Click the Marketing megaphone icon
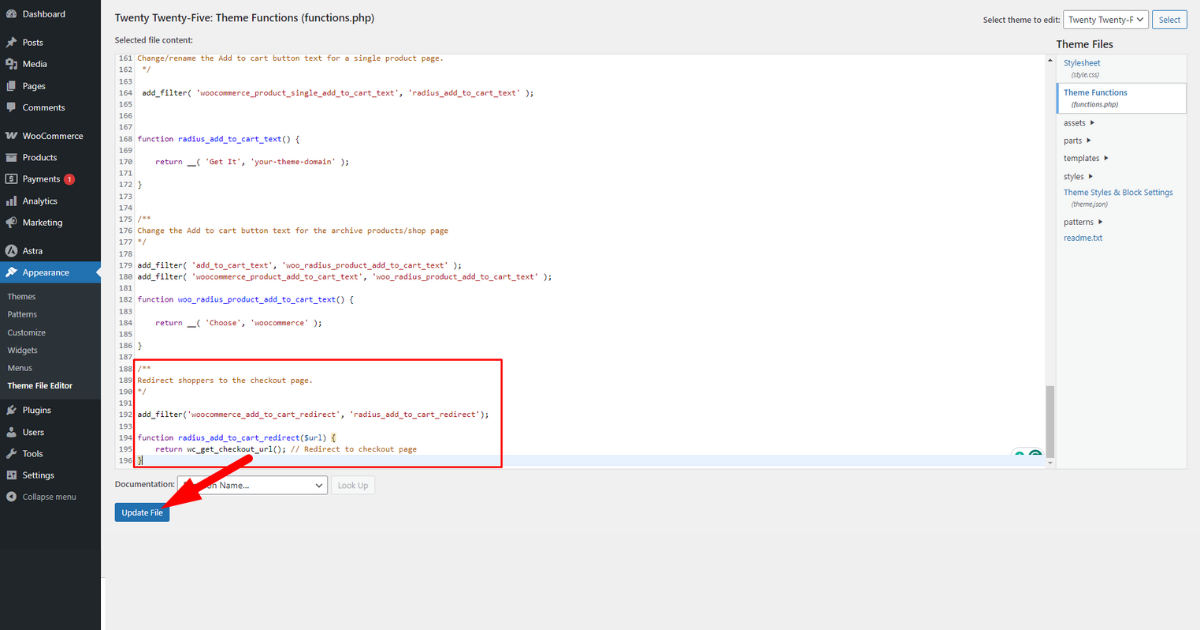Screen dimensions: 1200x630 (11, 223)
